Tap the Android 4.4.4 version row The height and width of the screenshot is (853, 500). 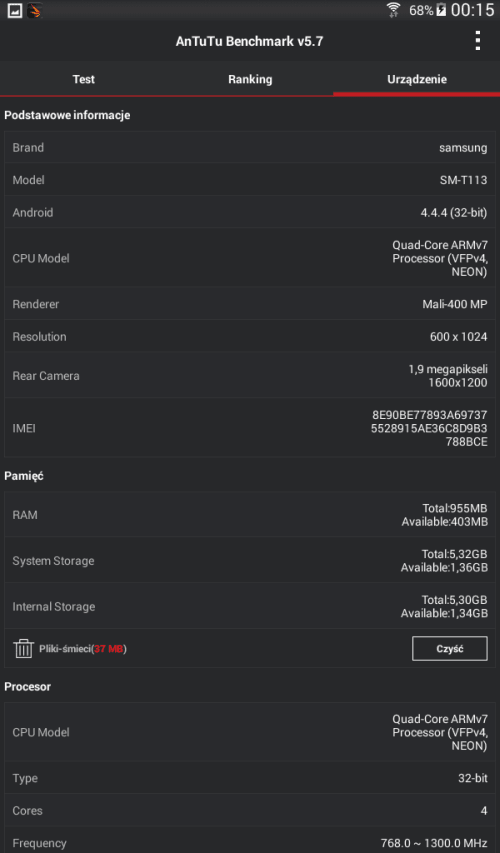point(250,213)
